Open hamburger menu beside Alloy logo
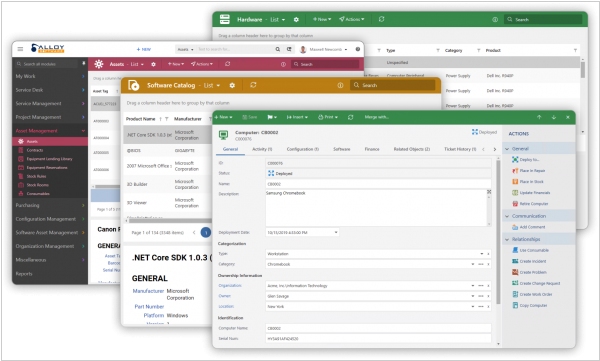 tap(20, 49)
